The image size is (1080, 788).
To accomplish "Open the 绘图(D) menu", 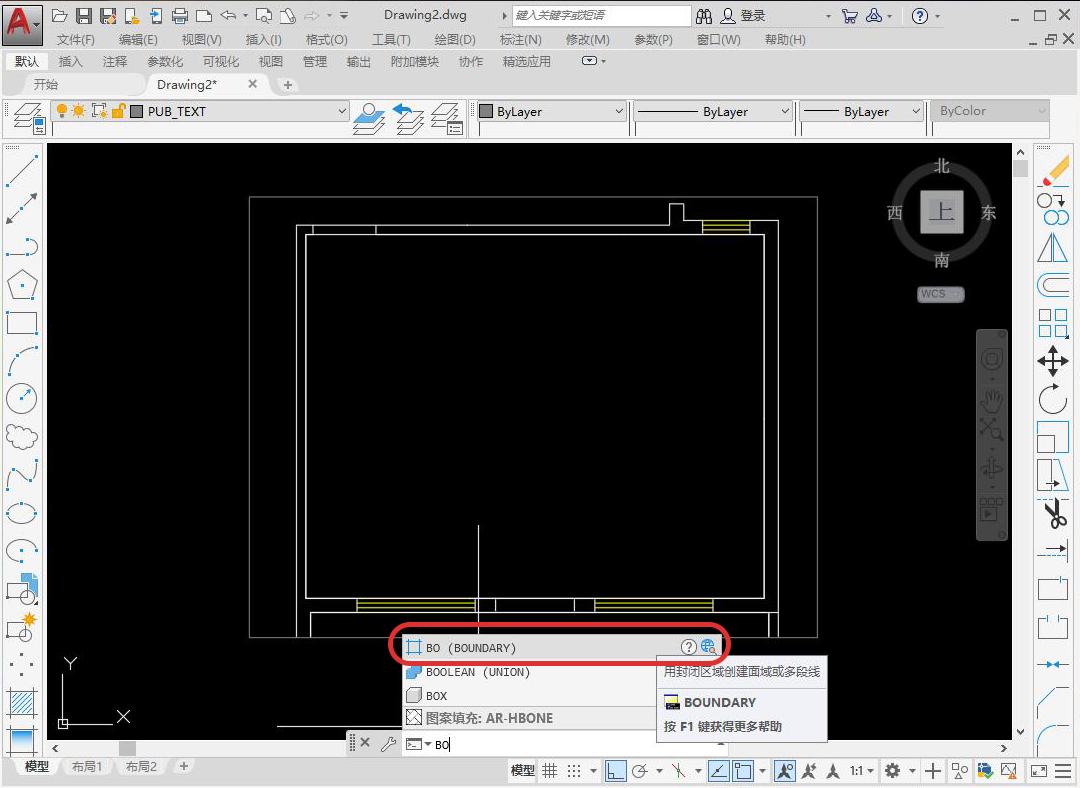I will point(455,40).
